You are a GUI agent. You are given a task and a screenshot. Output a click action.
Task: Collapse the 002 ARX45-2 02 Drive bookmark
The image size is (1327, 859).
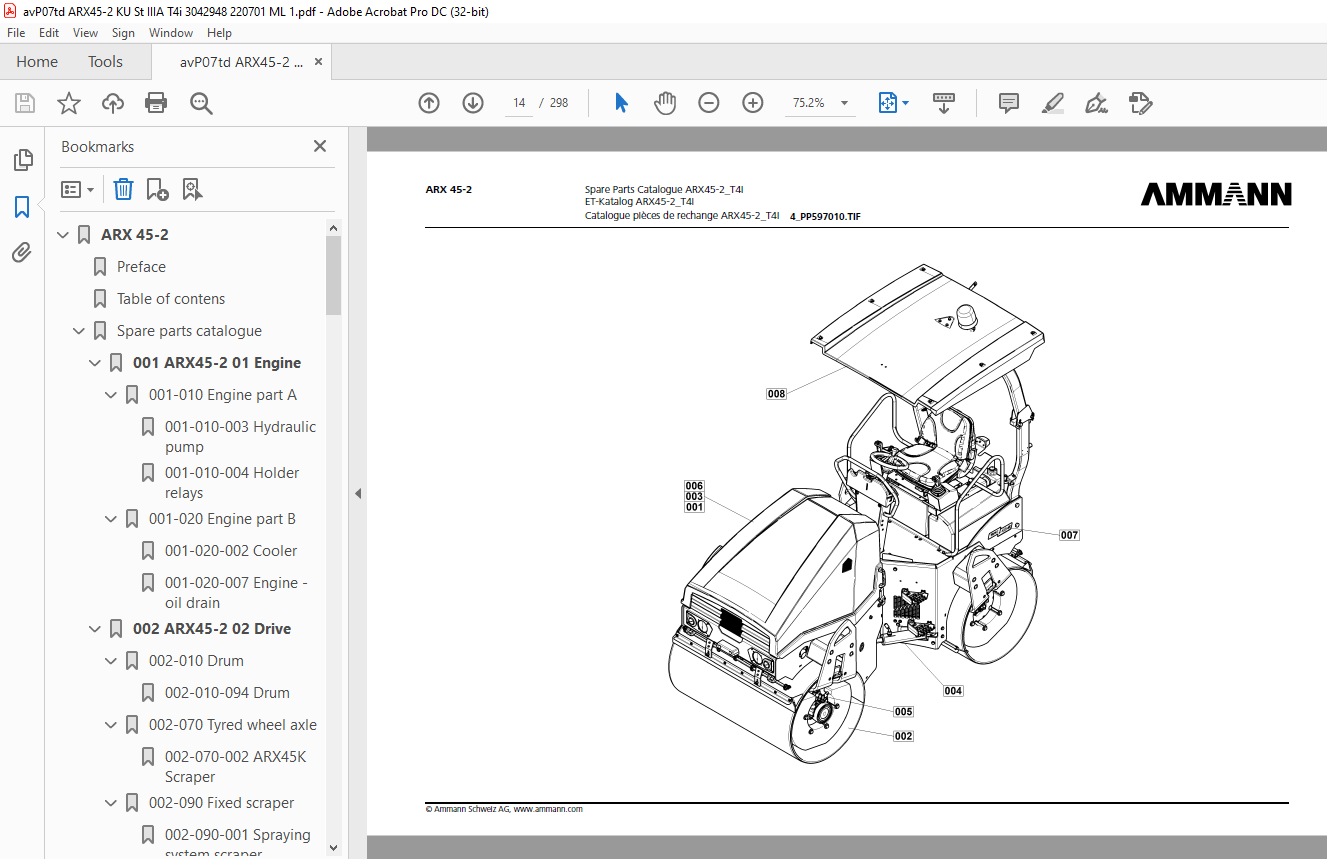click(95, 629)
